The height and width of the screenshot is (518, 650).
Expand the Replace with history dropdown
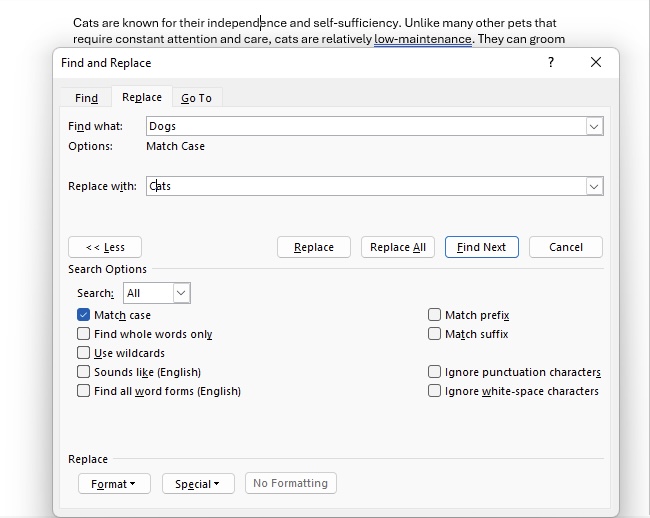pyautogui.click(x=594, y=186)
